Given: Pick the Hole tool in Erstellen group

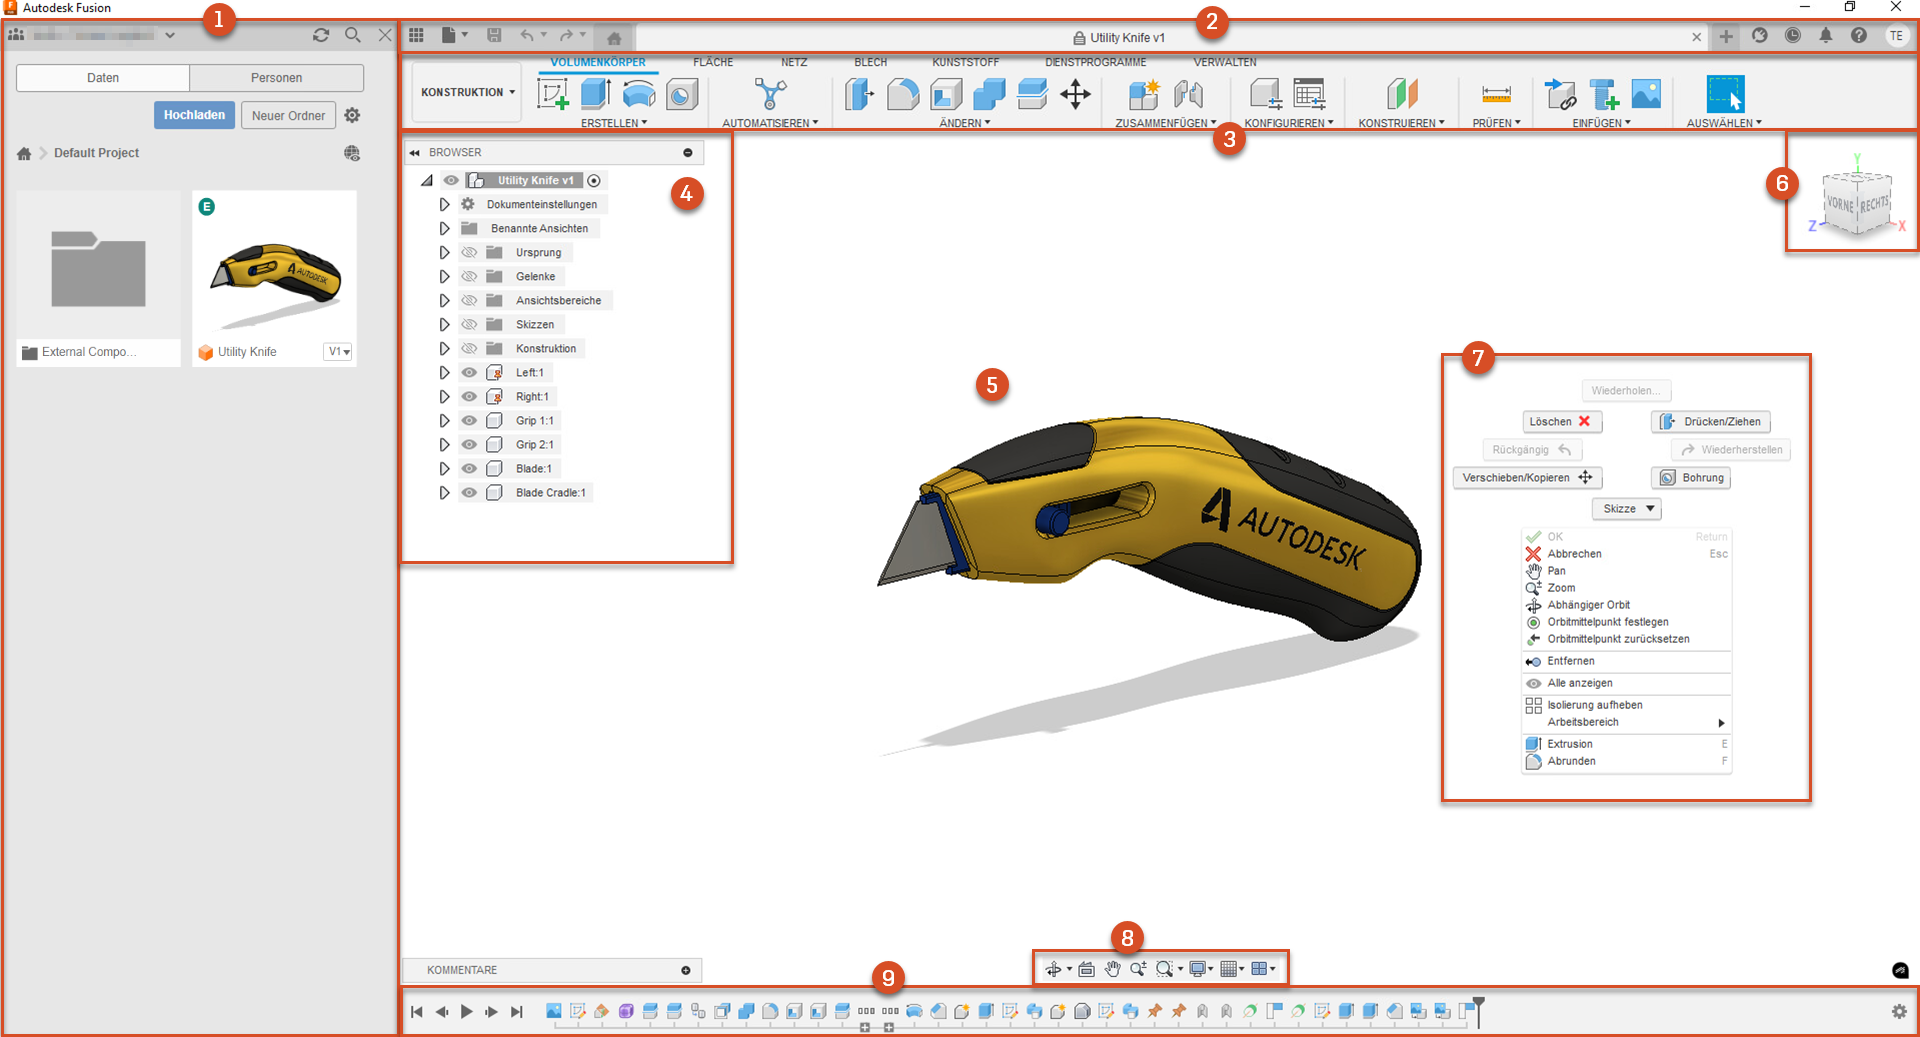Looking at the screenshot, I should (682, 94).
